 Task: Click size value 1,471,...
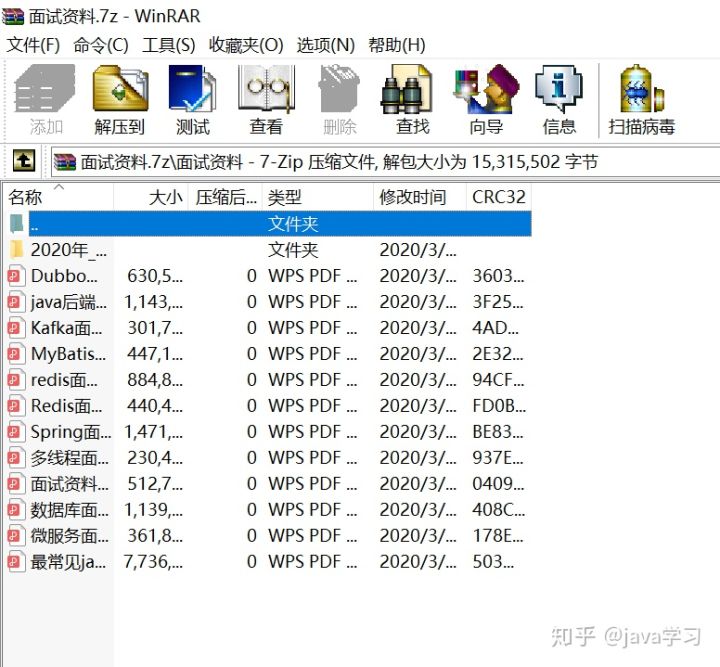coord(153,432)
